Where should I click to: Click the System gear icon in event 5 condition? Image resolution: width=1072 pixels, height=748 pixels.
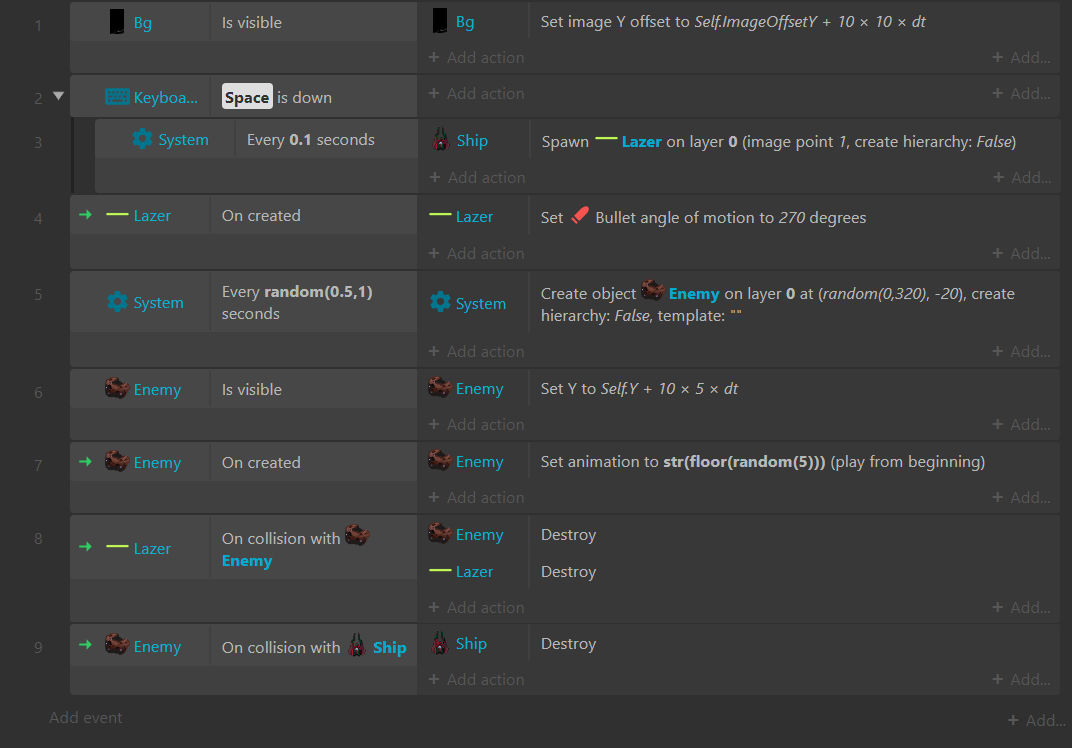click(118, 302)
